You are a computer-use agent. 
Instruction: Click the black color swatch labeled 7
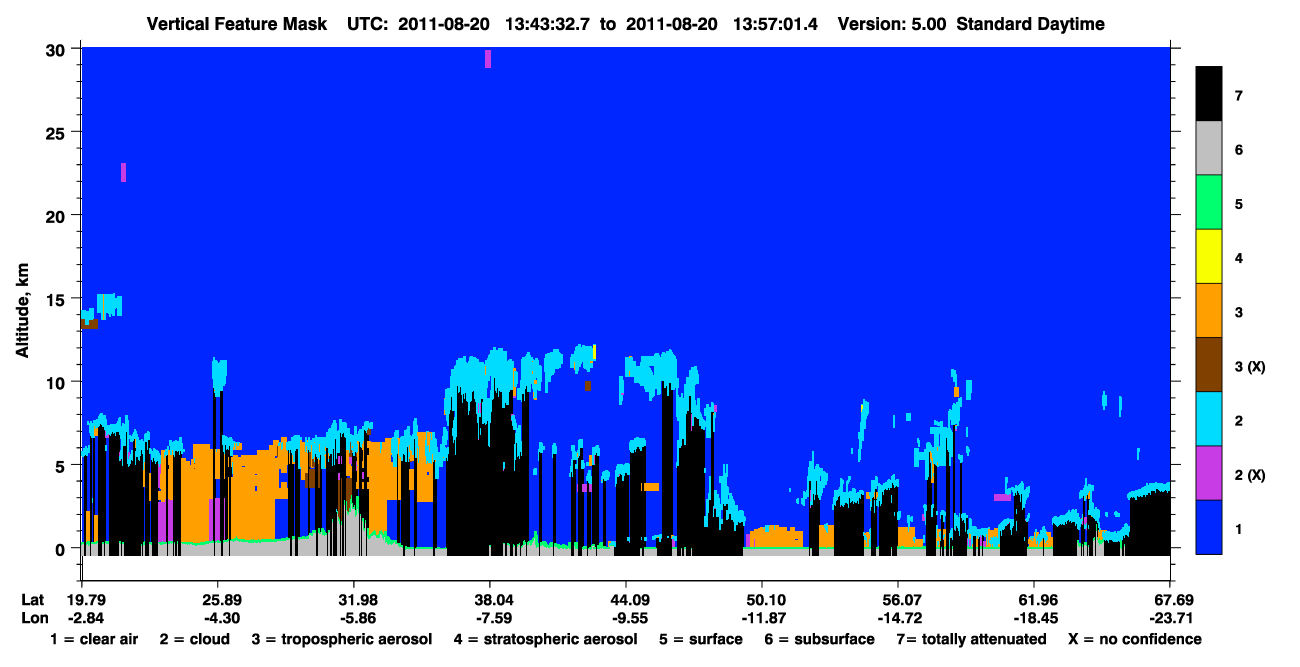pos(1209,95)
